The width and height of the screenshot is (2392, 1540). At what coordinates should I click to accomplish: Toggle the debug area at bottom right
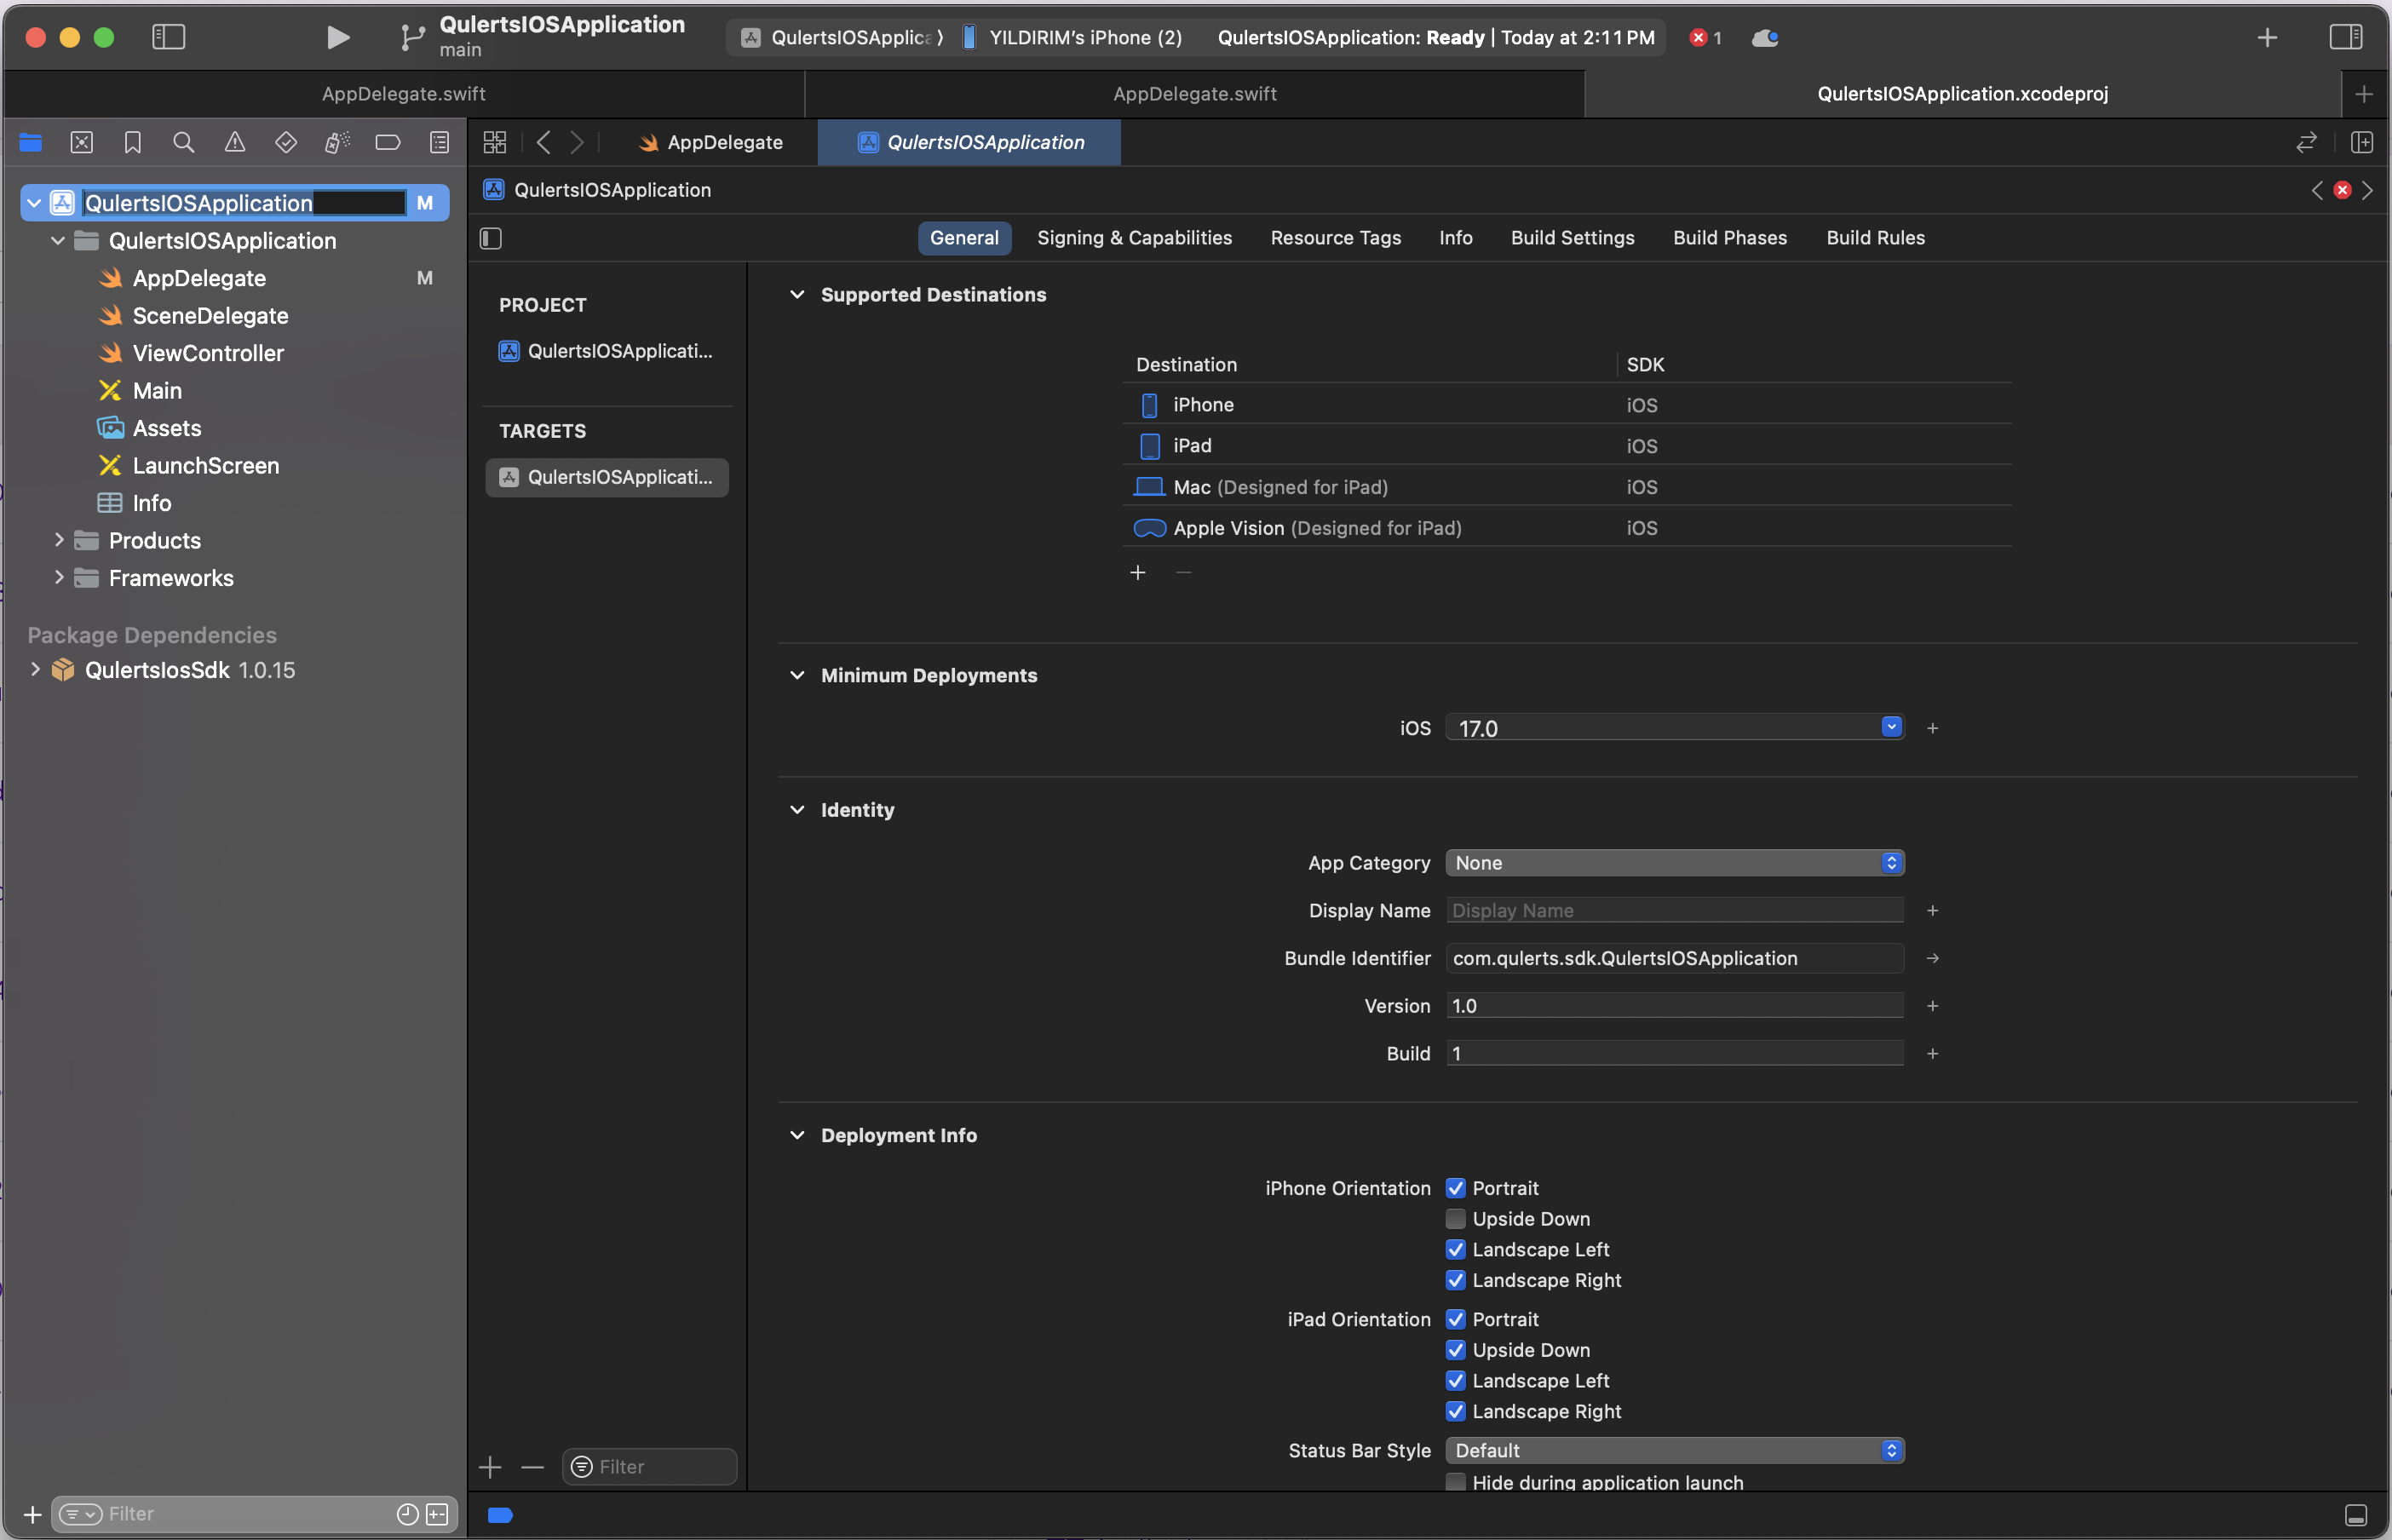pos(2356,1515)
